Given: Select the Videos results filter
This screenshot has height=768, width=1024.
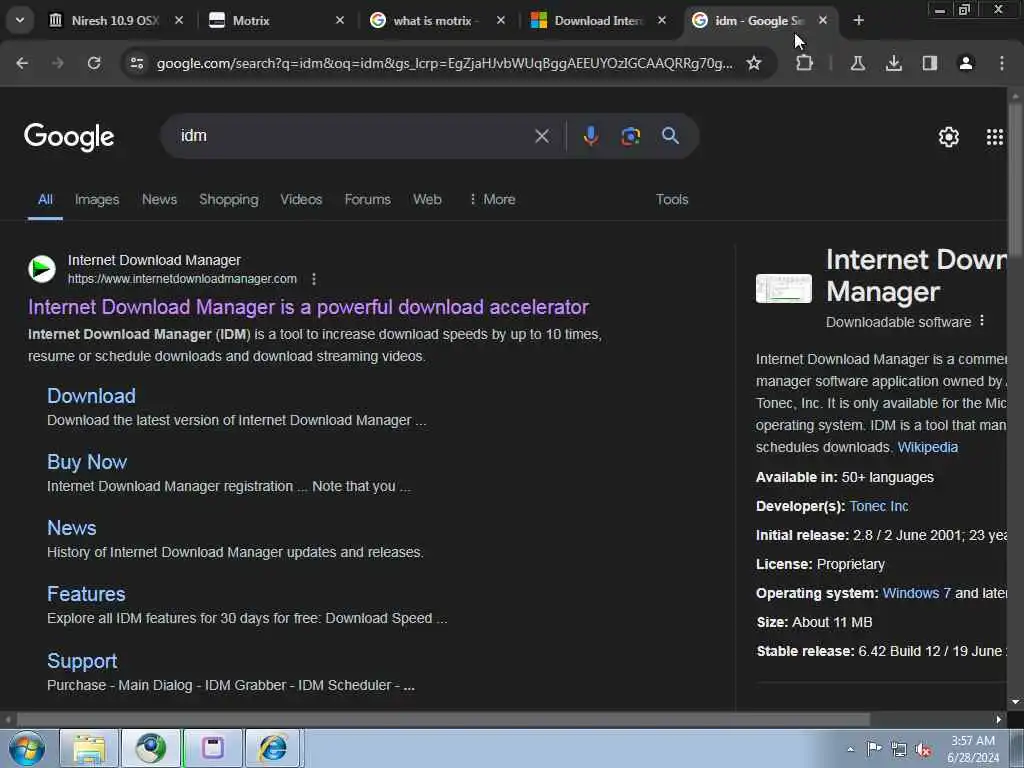Looking at the screenshot, I should 301,199.
